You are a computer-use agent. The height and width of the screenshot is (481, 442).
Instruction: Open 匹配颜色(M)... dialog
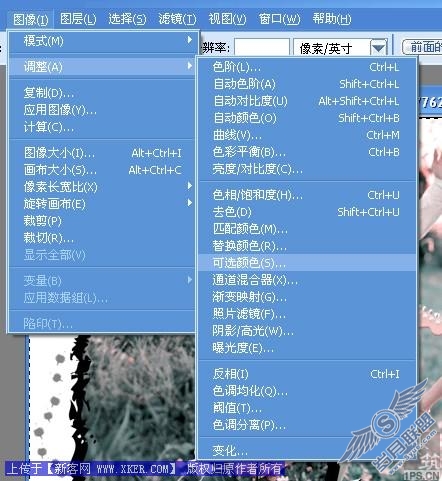[307, 229]
